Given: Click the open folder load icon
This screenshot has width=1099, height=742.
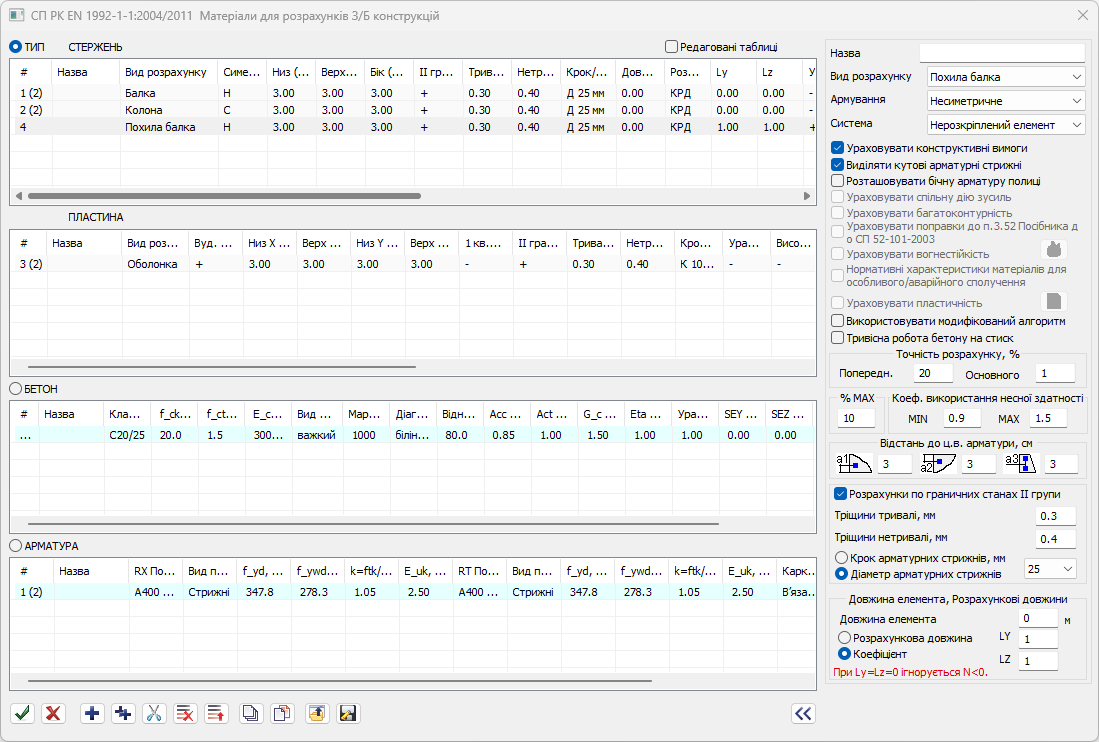Looking at the screenshot, I should tap(316, 713).
